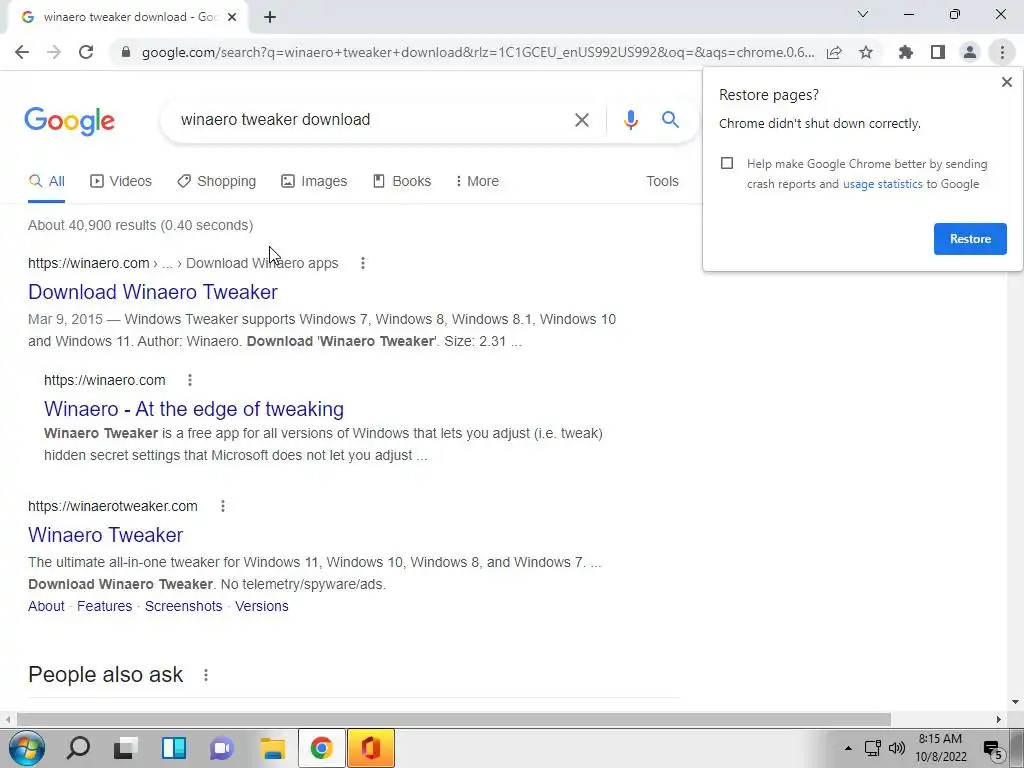Open the Windows Start menu

pos(27,748)
